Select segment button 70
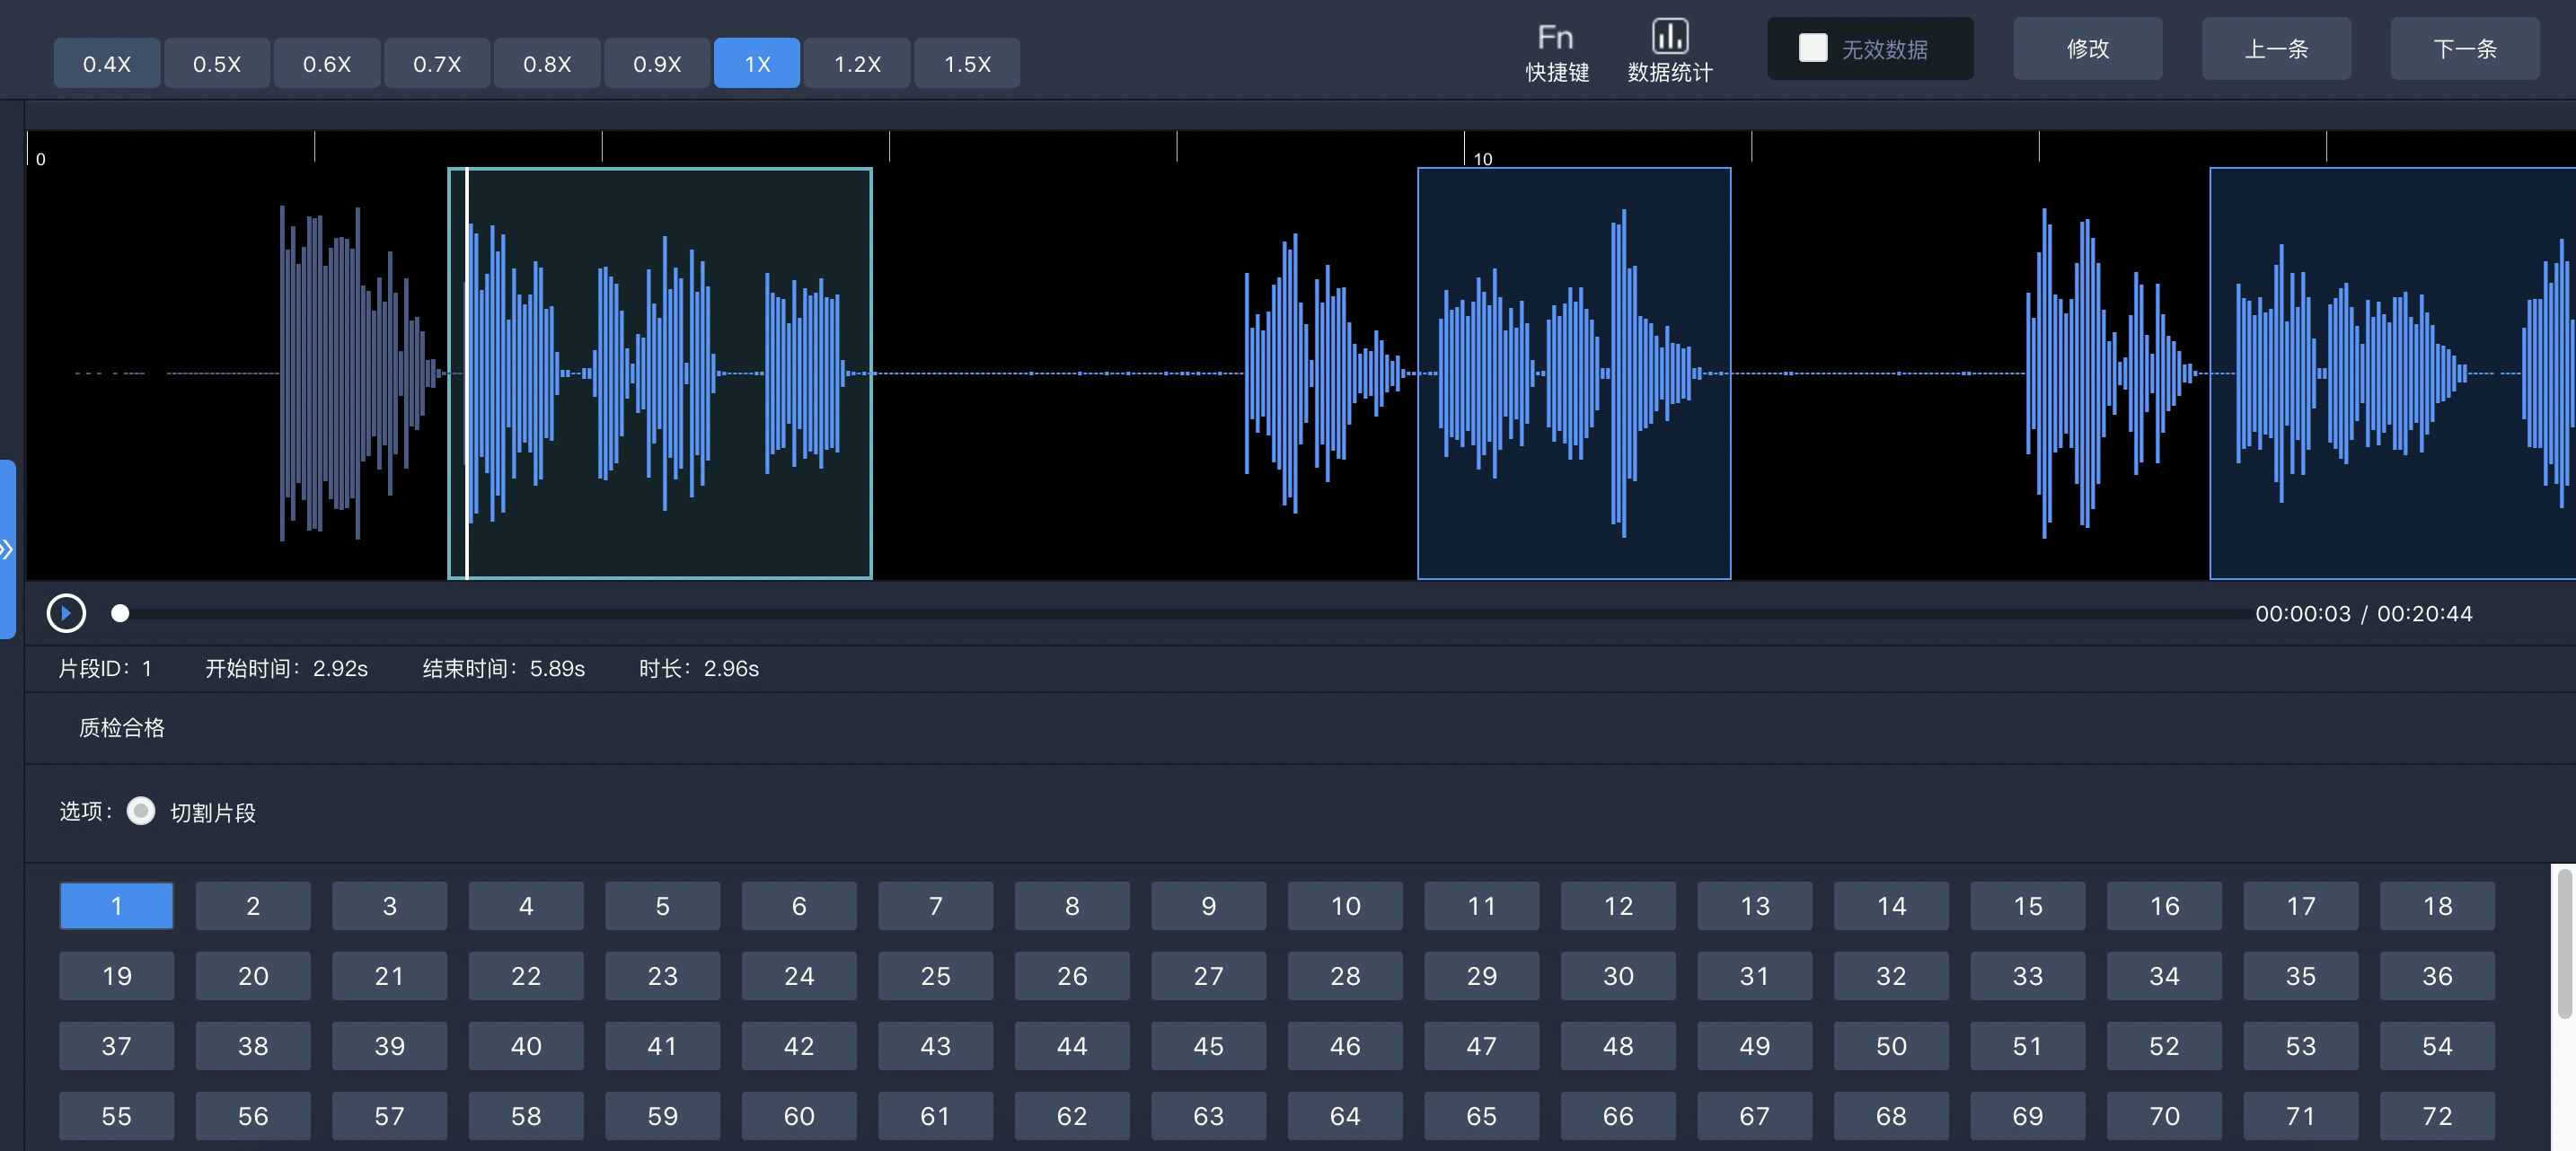The height and width of the screenshot is (1151, 2576). point(2164,1116)
